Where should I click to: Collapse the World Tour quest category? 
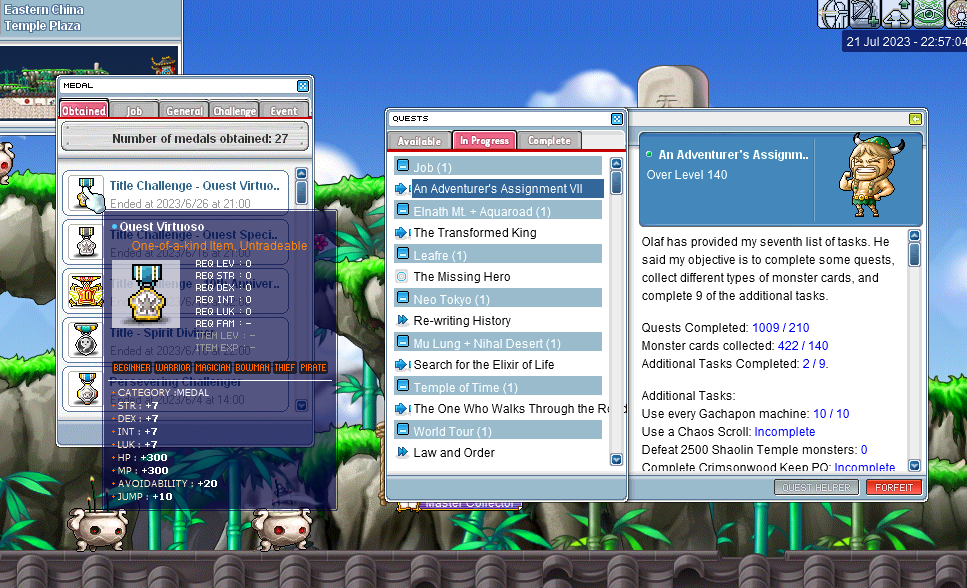click(403, 431)
